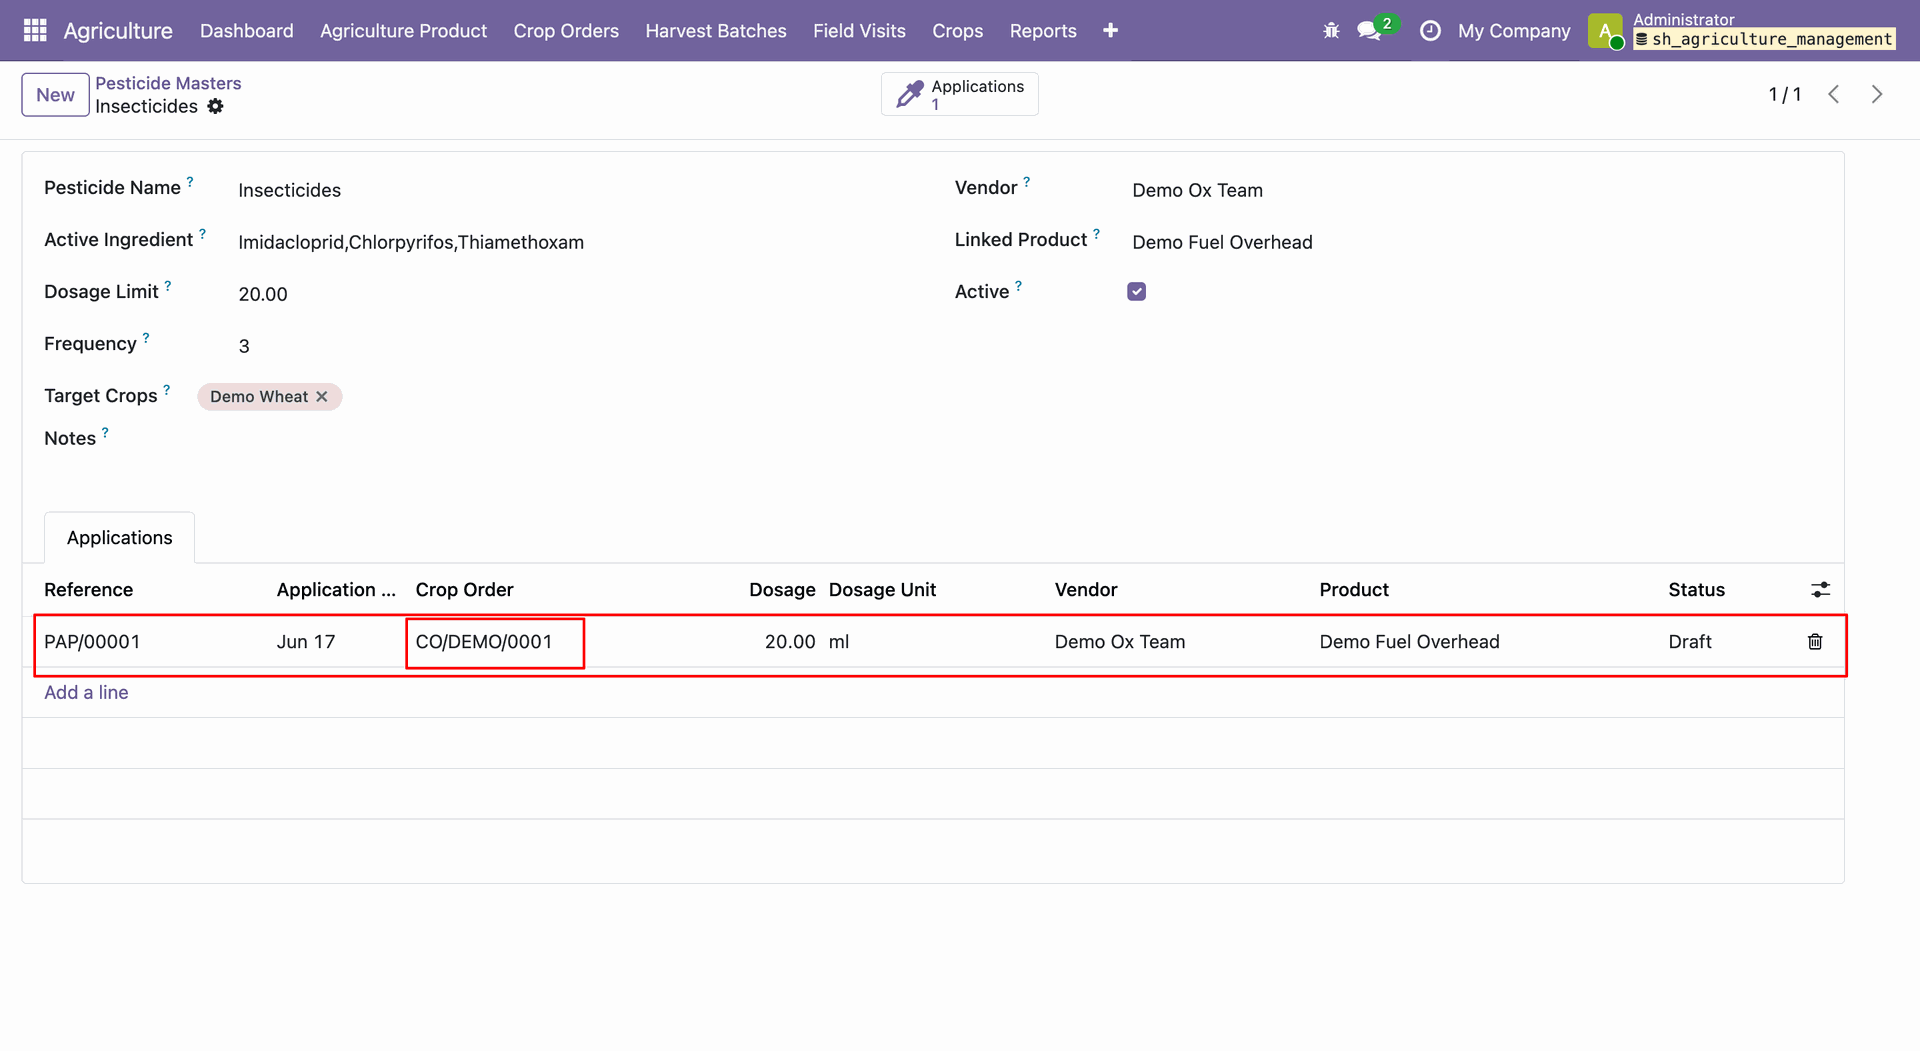Viewport: 1920px width, 1051px height.
Task: Open the My Company switcher
Action: point(1514,31)
